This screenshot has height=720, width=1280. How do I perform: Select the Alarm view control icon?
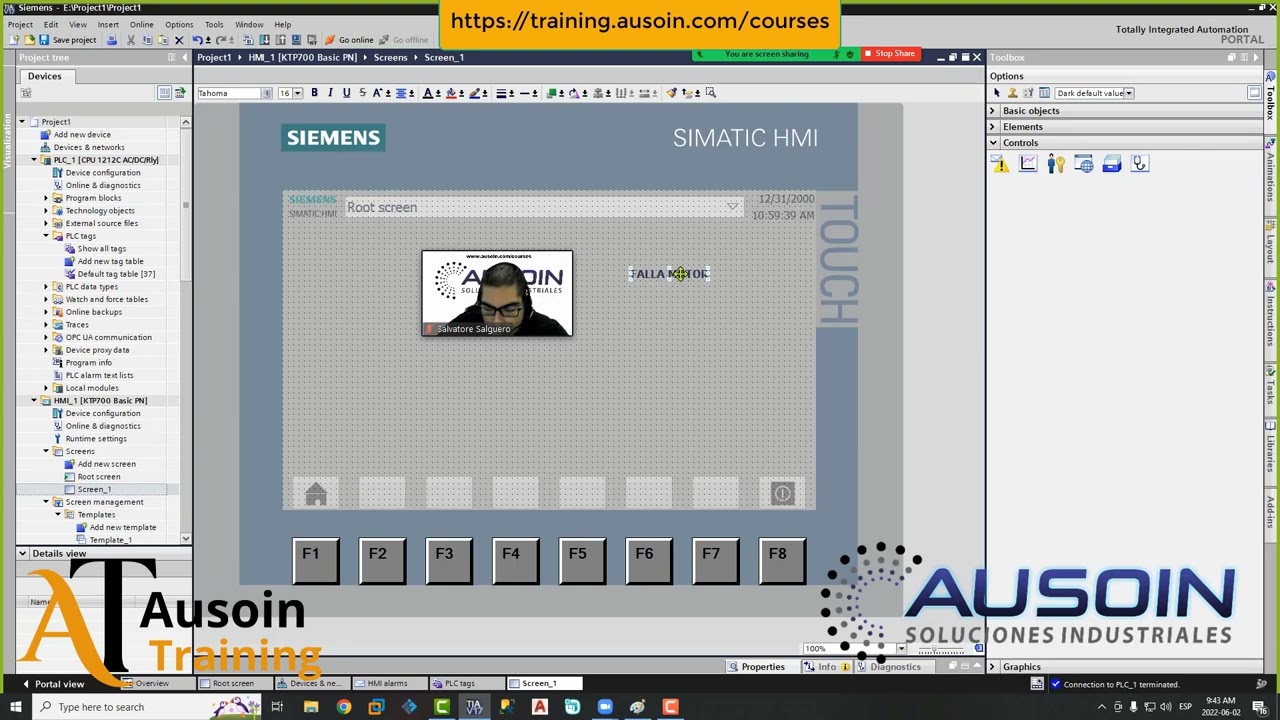coord(1001,165)
